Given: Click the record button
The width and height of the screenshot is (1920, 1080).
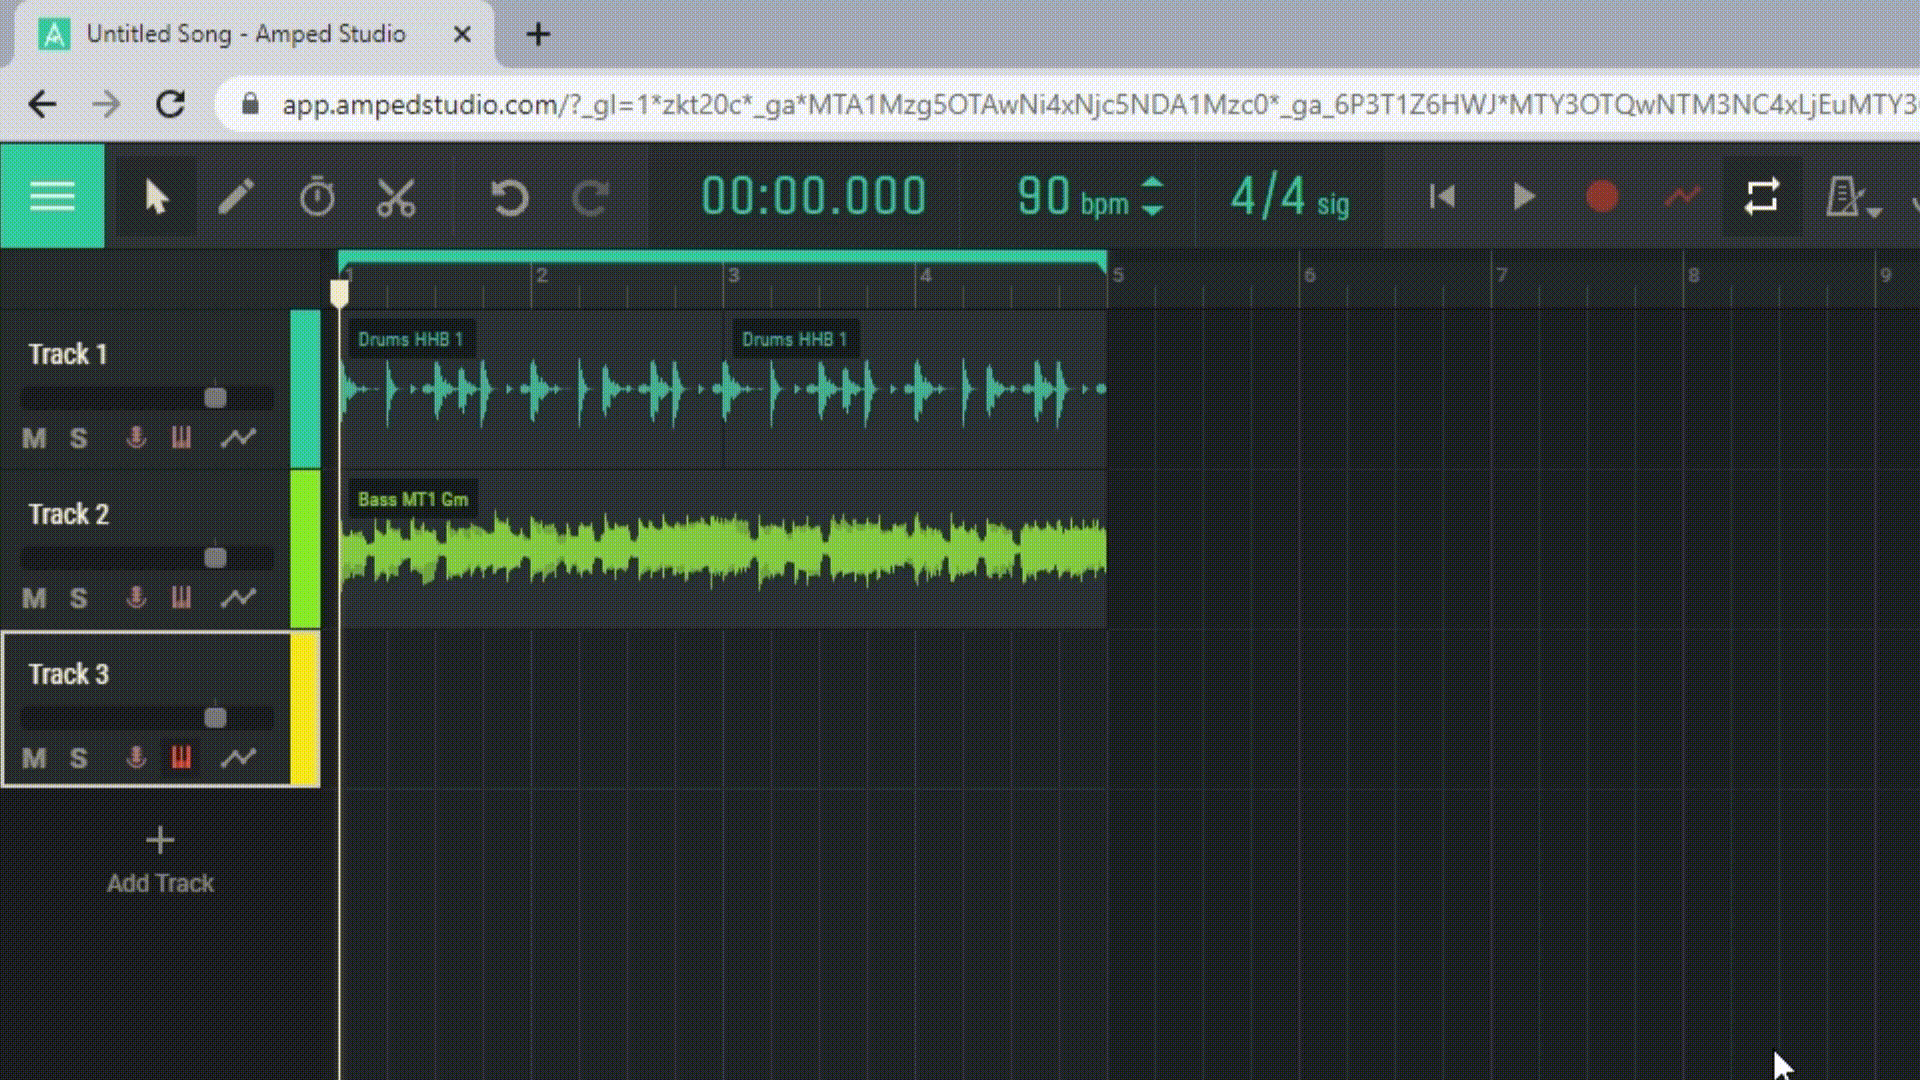Looking at the screenshot, I should pyautogui.click(x=1601, y=196).
